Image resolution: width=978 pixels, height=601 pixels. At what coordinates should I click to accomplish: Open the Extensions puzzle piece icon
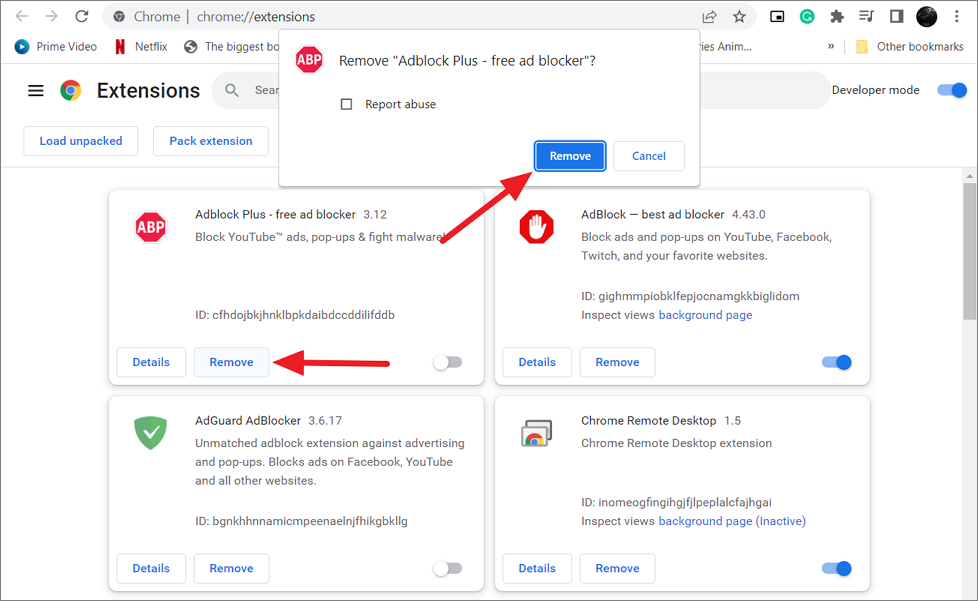837,16
